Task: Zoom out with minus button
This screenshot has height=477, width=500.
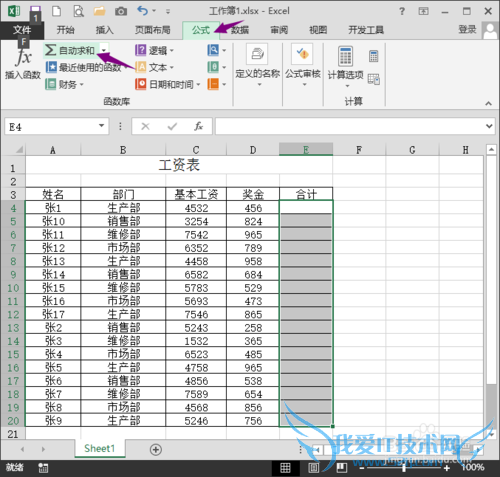Action: coord(362,468)
